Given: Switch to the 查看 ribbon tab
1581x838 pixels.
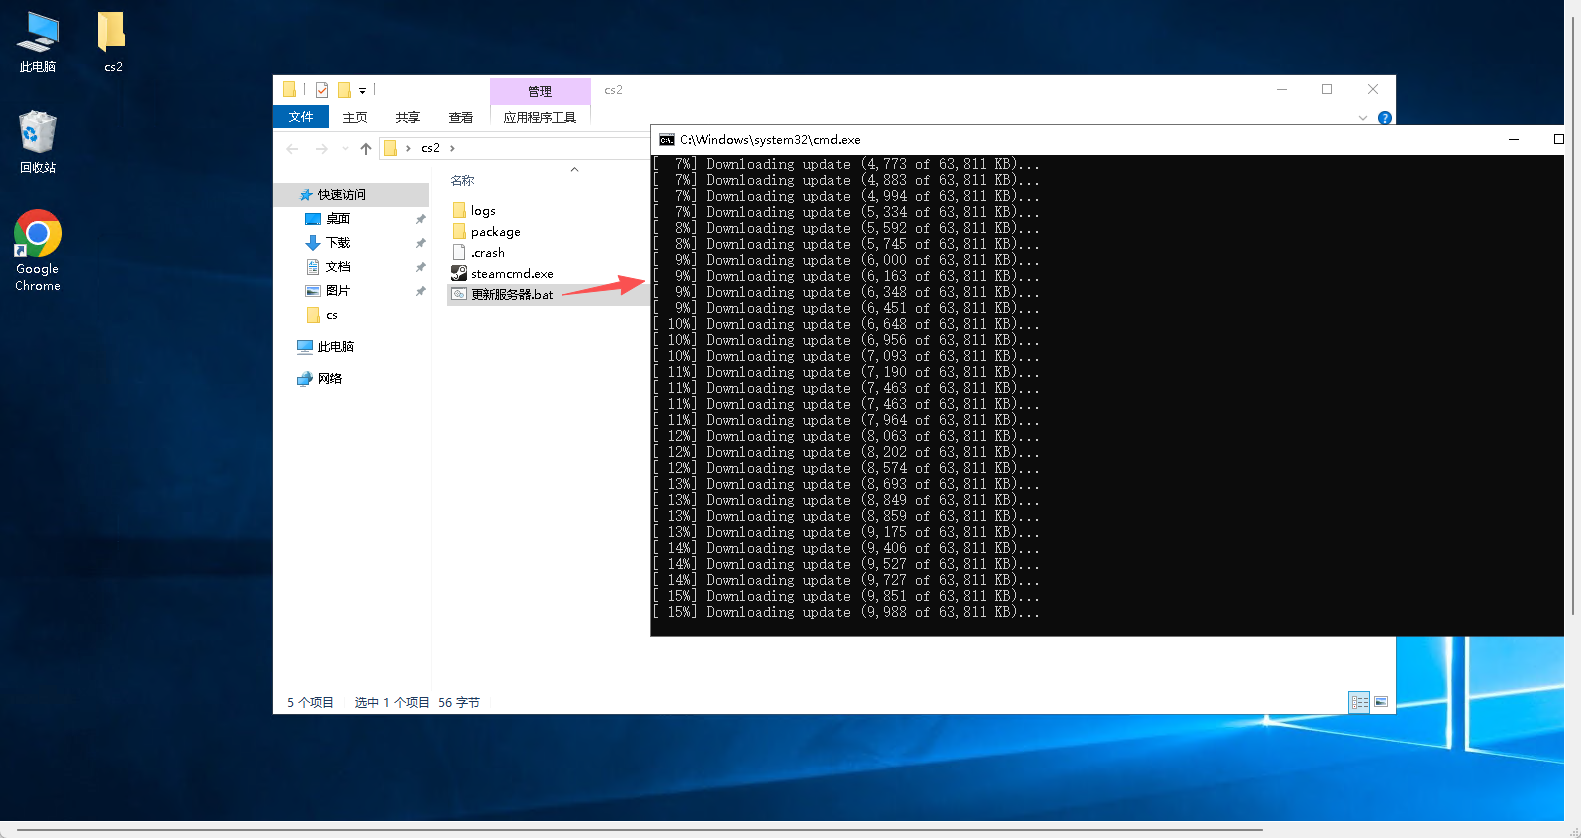Looking at the screenshot, I should [461, 118].
